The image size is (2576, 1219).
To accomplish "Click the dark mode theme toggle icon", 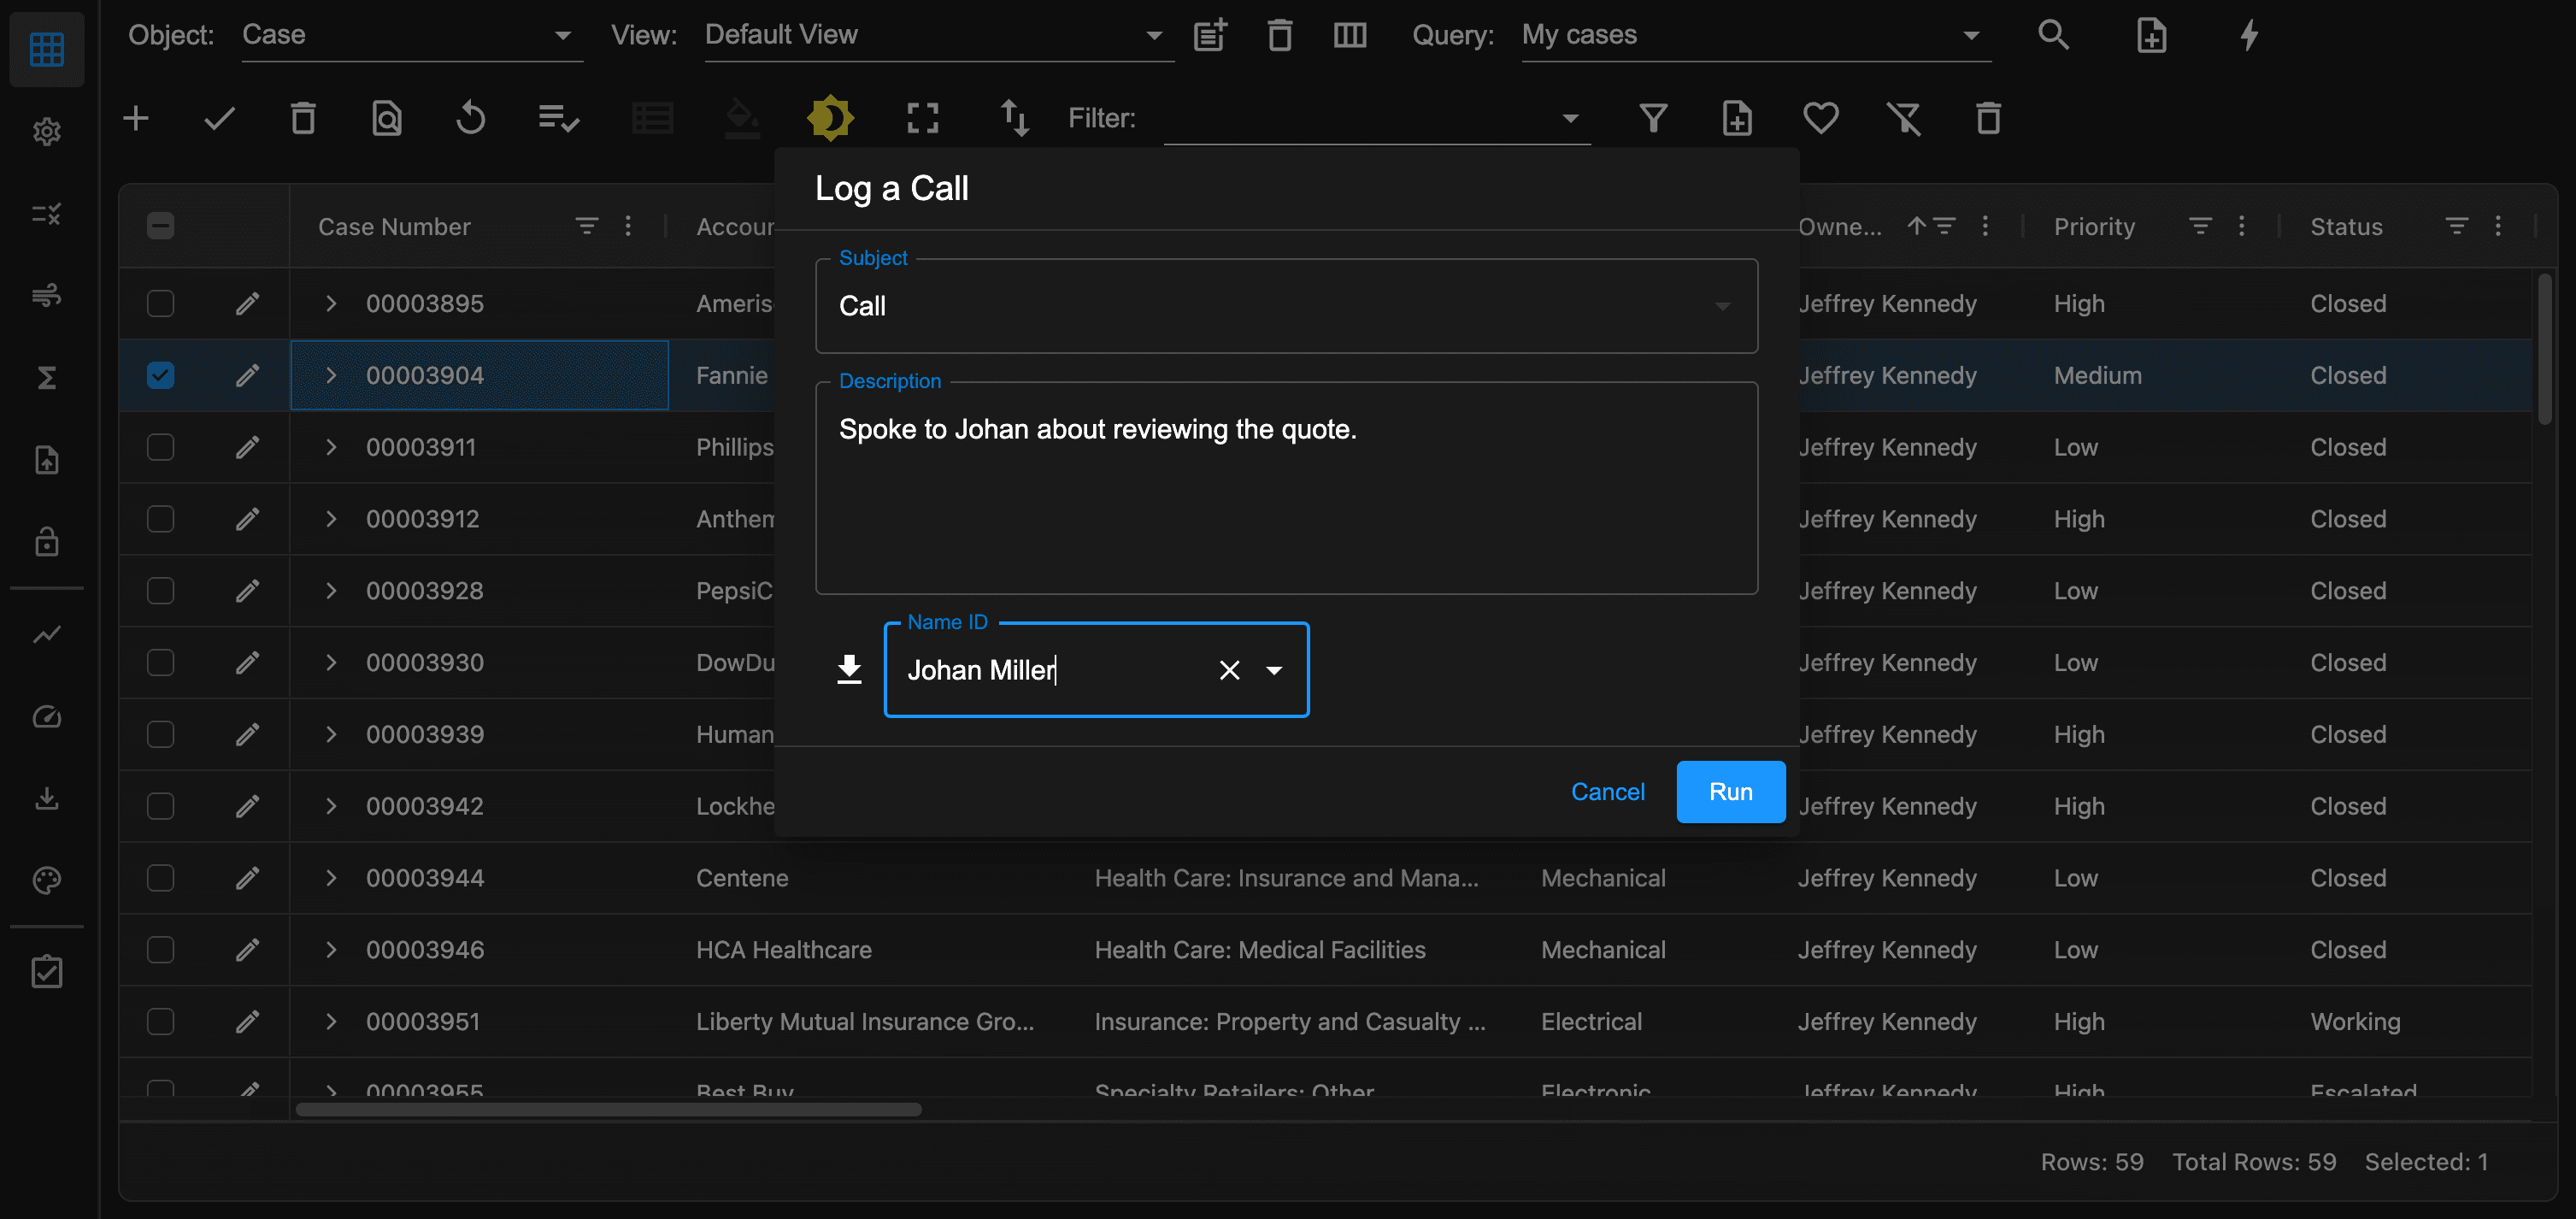I will point(830,119).
